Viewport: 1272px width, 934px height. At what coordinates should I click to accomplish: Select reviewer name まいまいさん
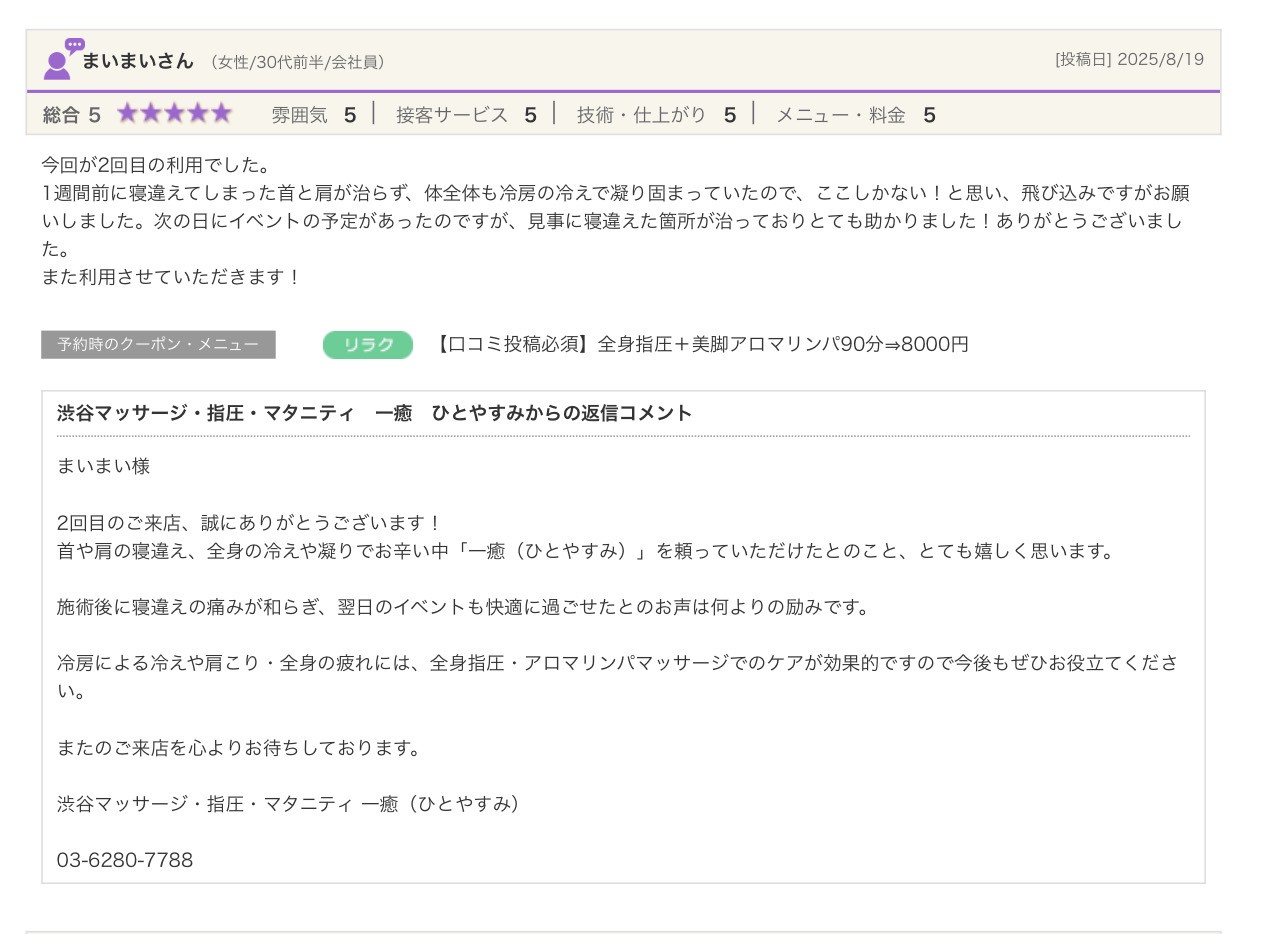click(x=137, y=61)
